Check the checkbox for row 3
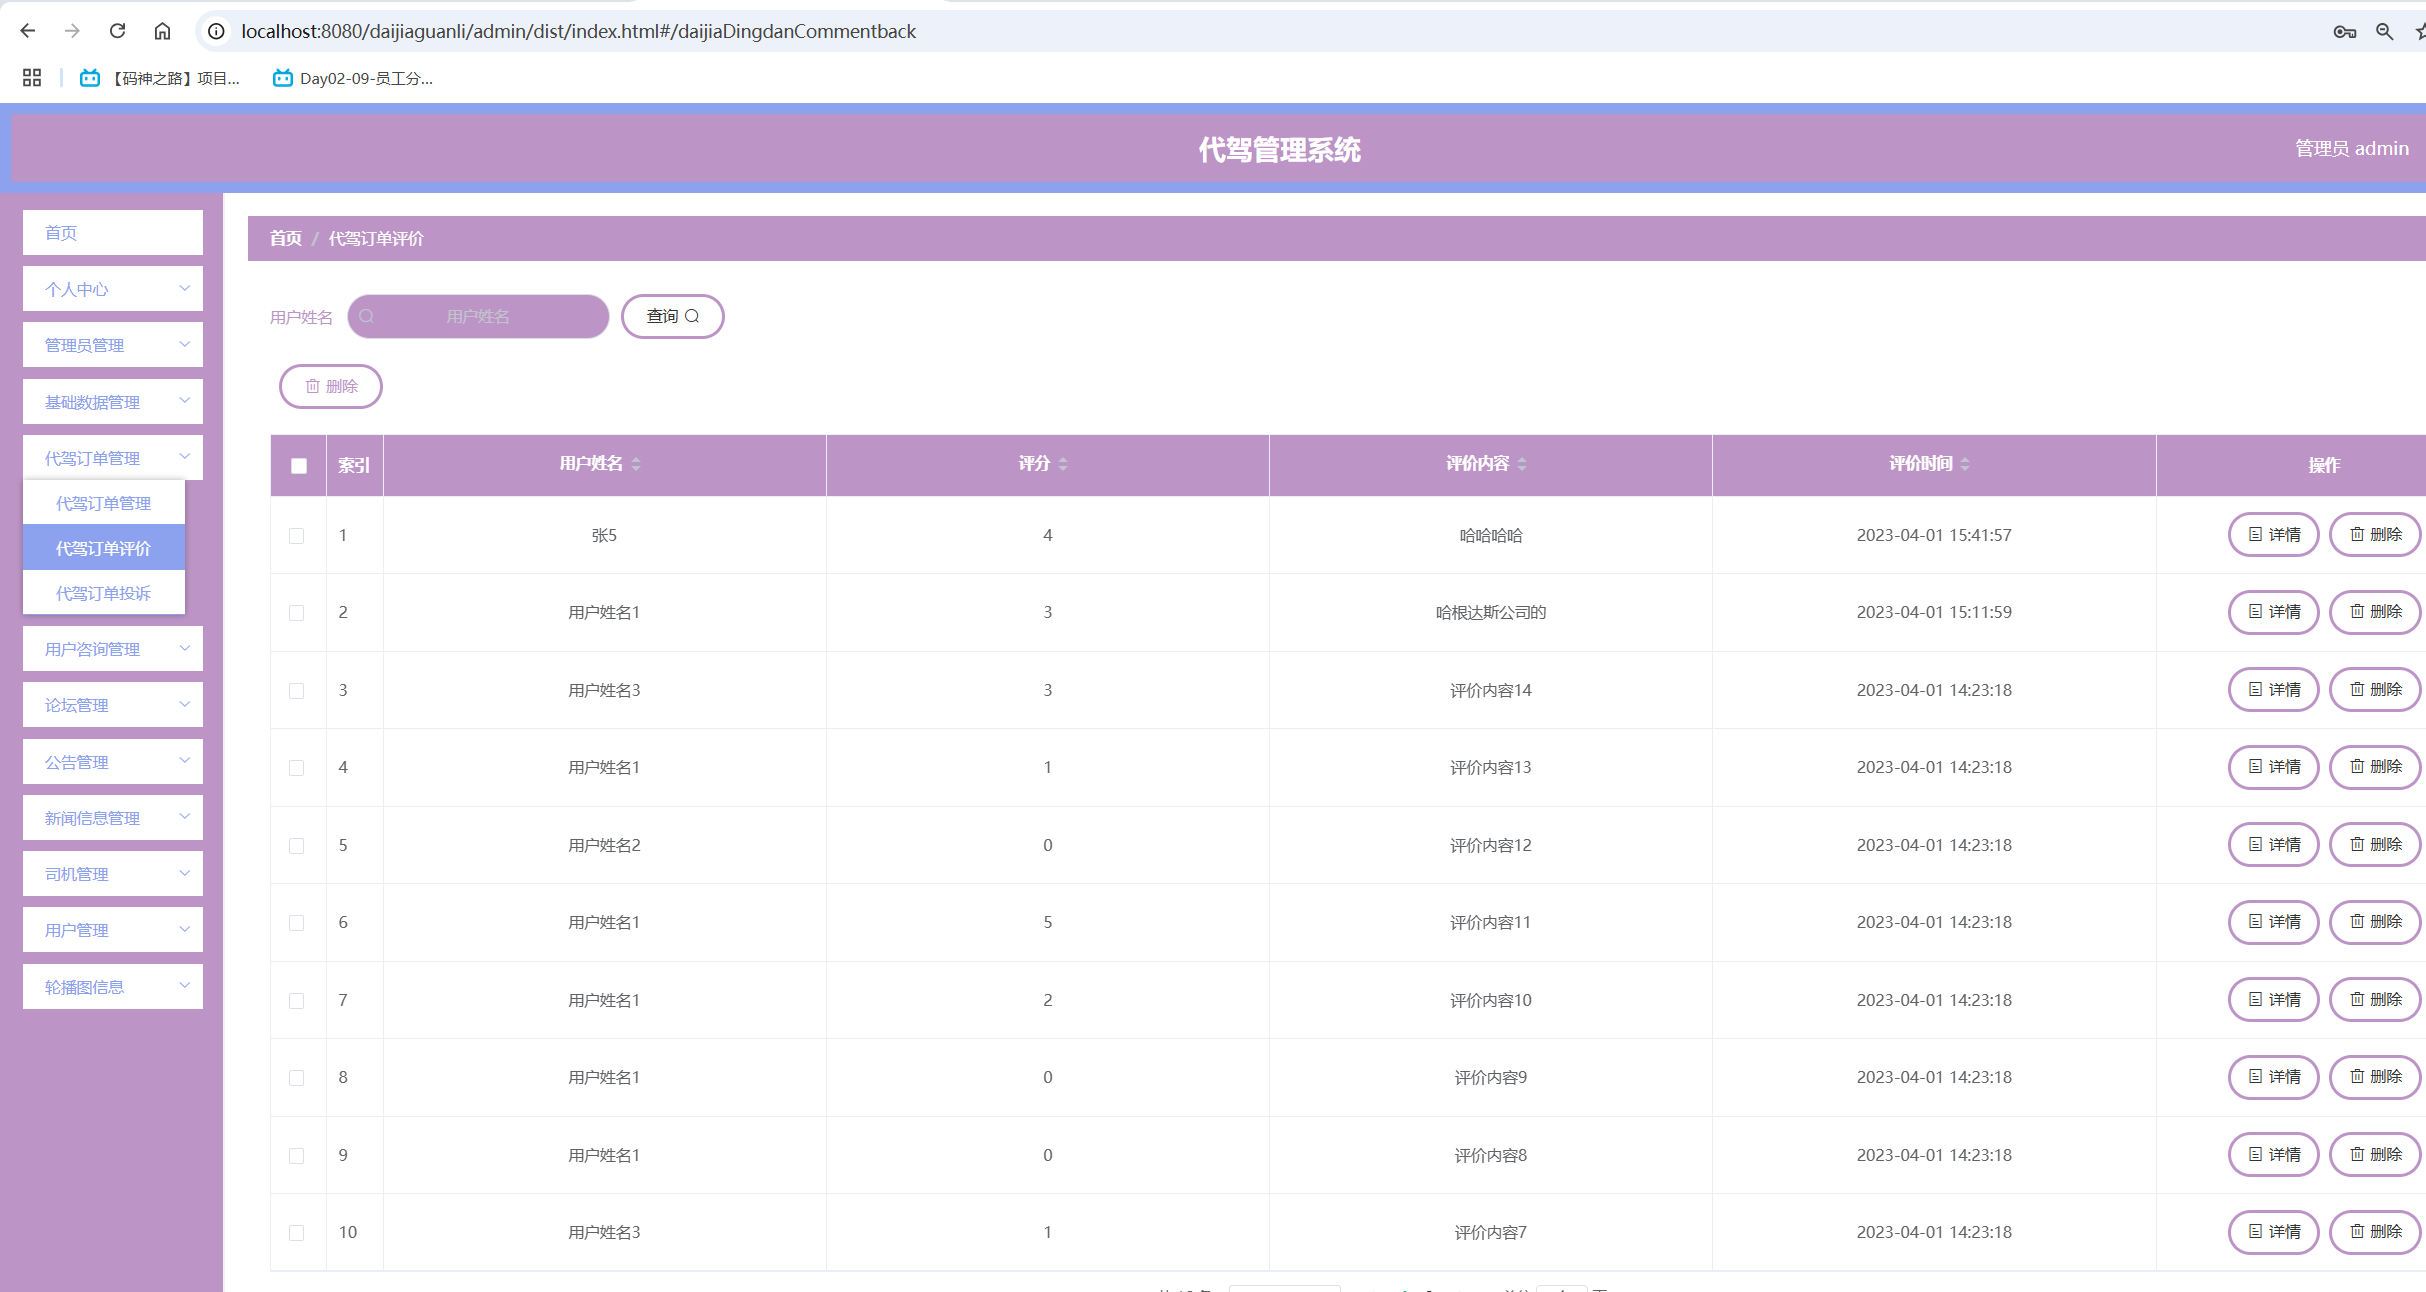 point(297,691)
